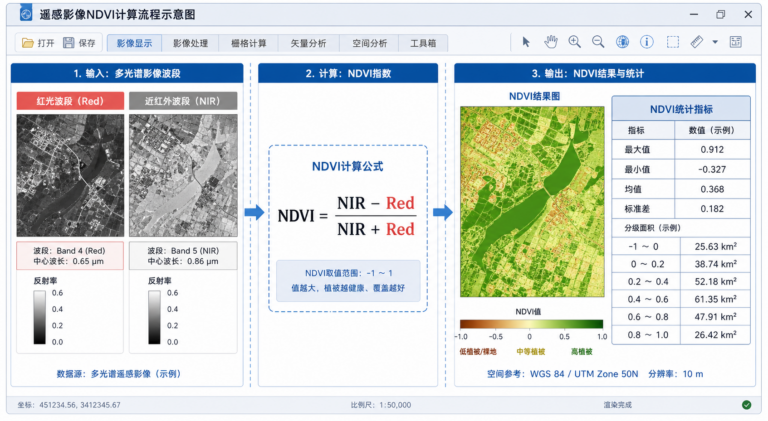768x421 pixels.
Task: Click the layout panel icon in toolbar
Action: point(736,42)
